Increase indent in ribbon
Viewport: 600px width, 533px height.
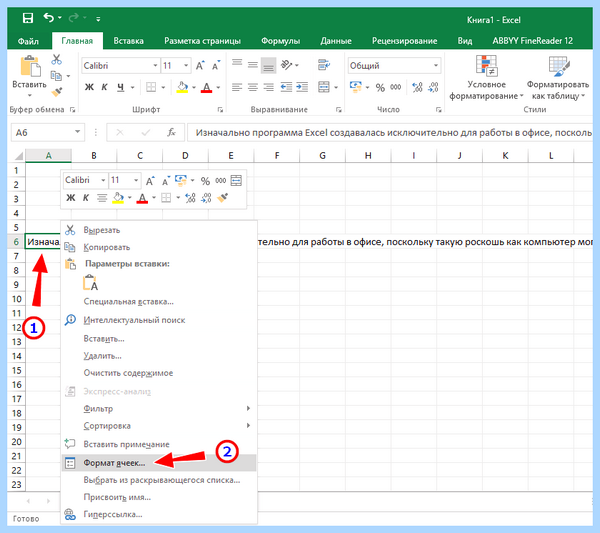tap(302, 87)
